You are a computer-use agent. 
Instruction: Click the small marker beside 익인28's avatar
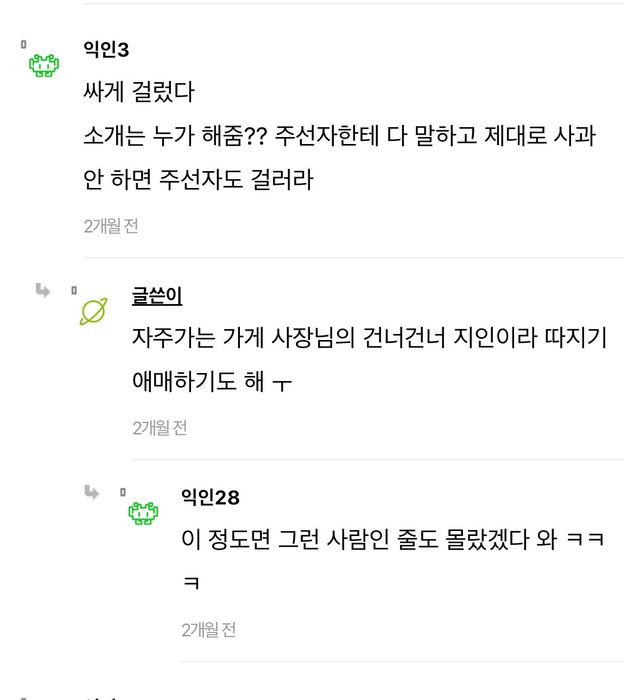123,492
